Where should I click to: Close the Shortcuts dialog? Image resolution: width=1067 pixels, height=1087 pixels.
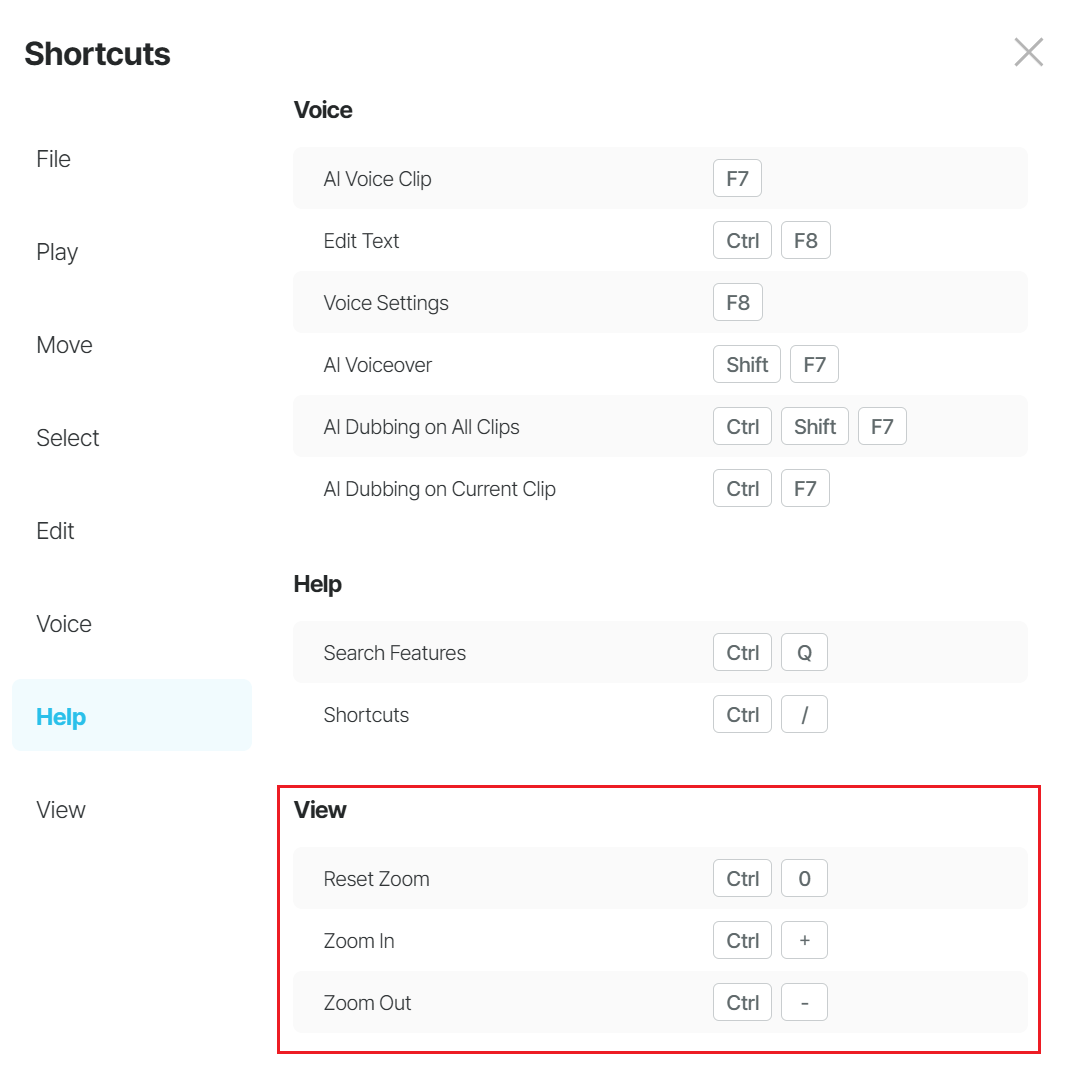click(1028, 53)
